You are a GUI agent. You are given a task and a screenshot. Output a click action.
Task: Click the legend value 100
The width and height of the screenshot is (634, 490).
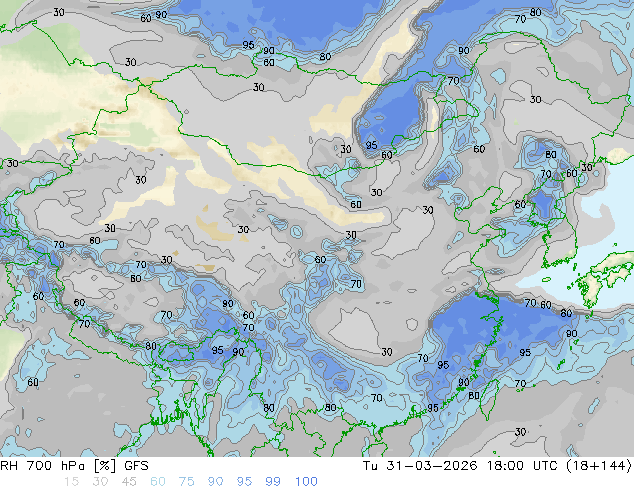coord(306,482)
